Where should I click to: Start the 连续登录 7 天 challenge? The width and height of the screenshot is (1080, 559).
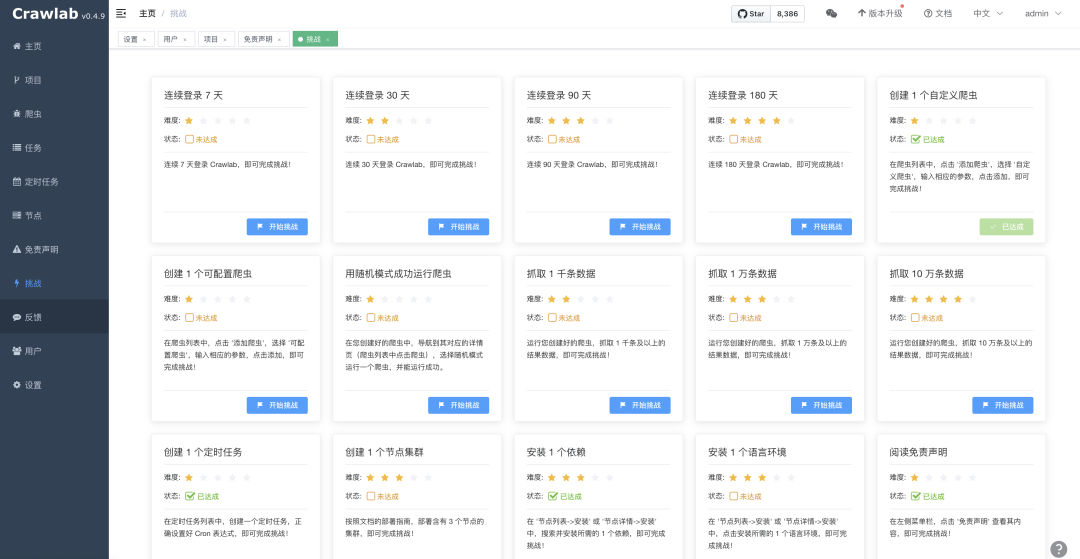(x=278, y=227)
